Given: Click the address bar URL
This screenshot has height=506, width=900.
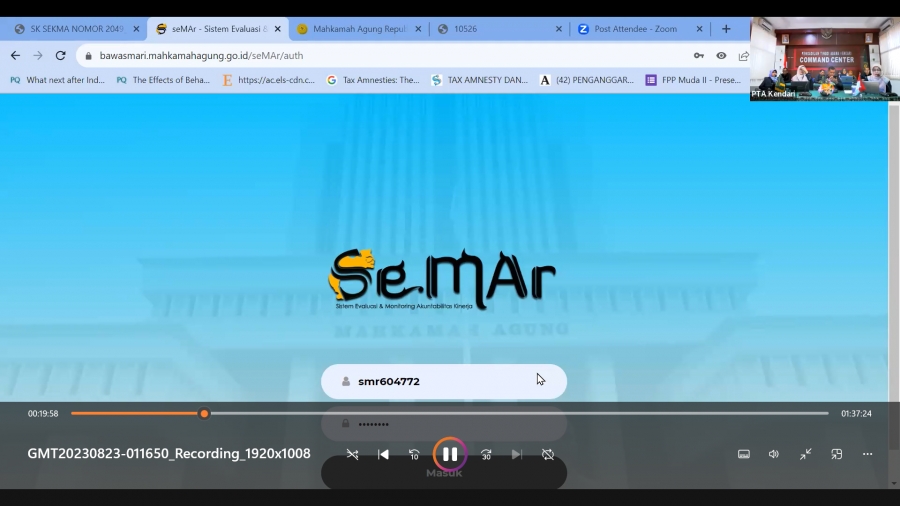Looking at the screenshot, I should [201, 56].
